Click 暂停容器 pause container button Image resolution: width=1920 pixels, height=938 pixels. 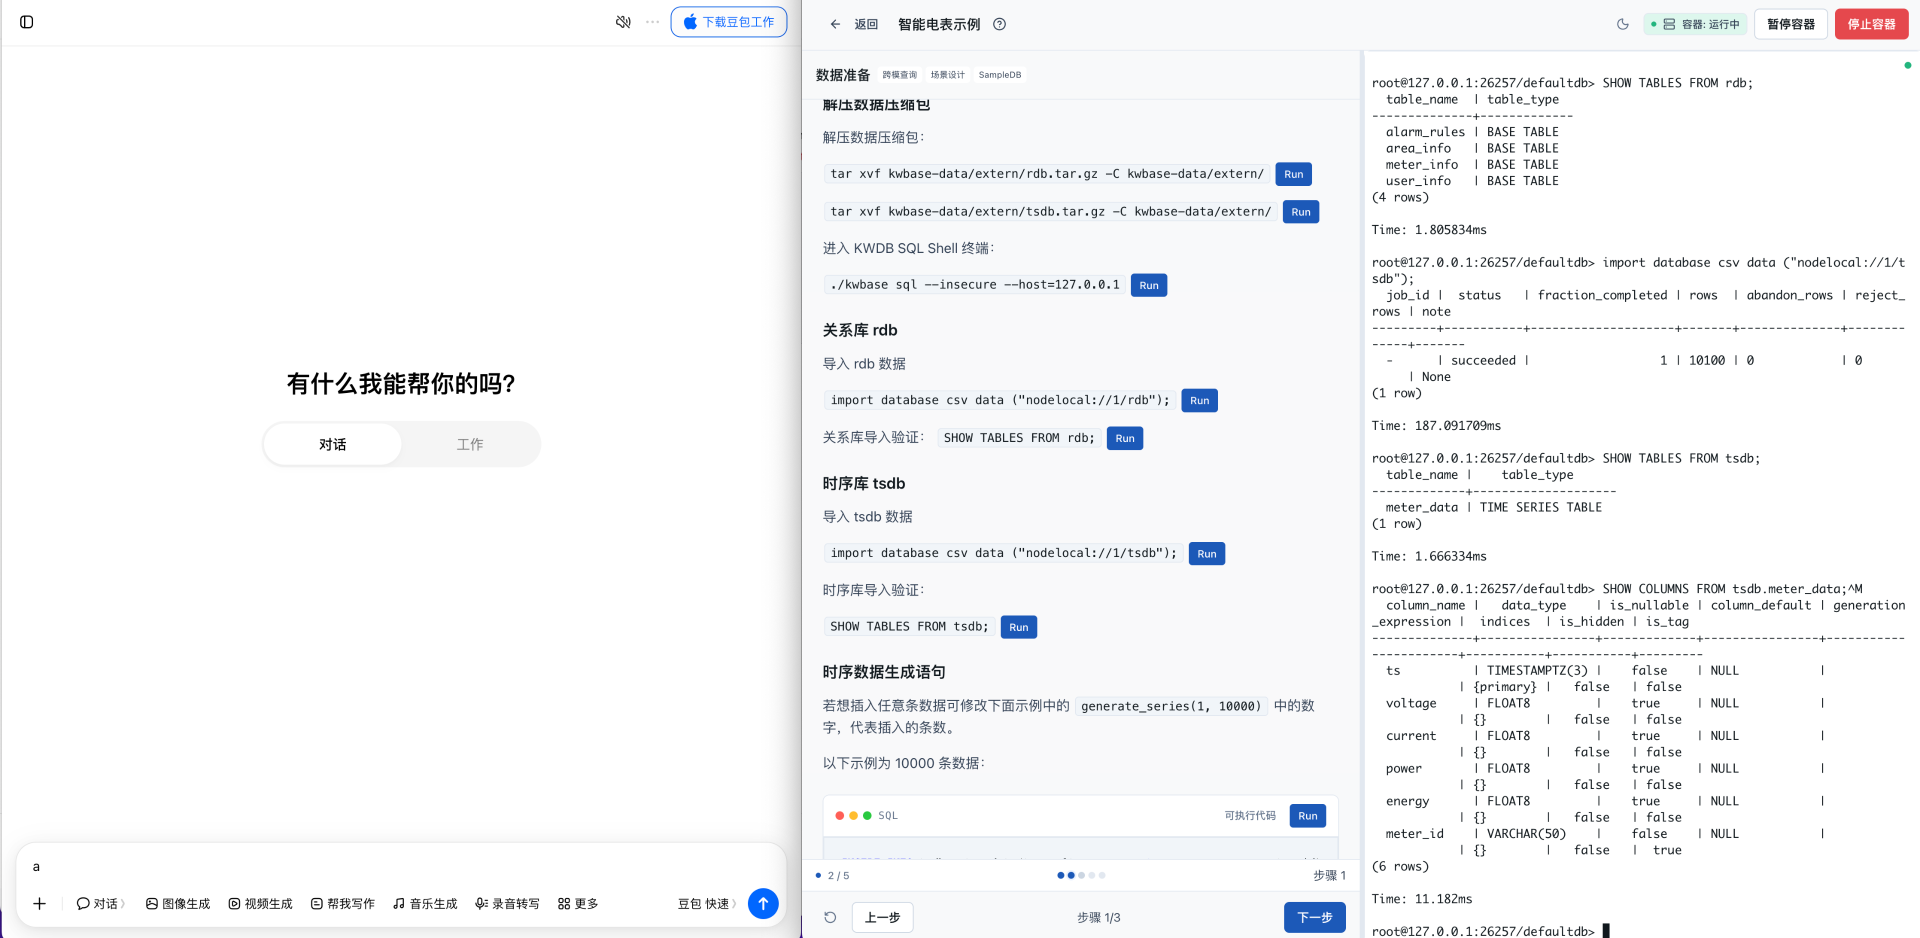(x=1791, y=24)
